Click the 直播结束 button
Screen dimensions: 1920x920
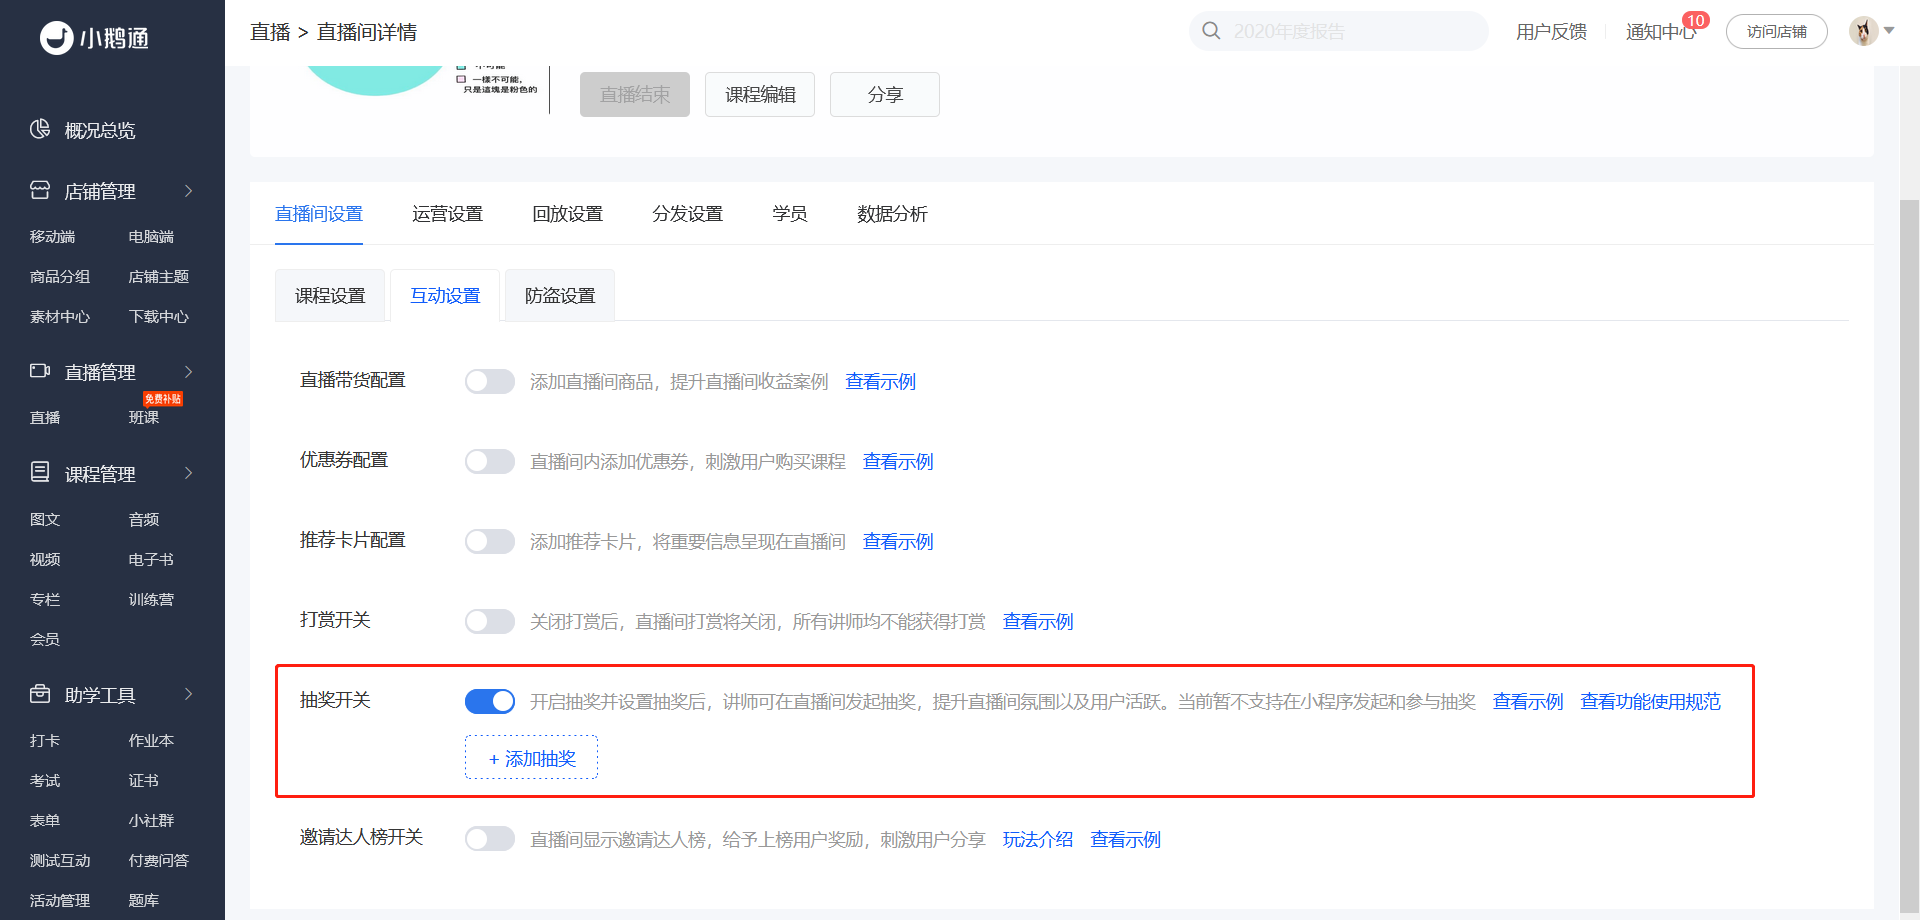pos(635,94)
